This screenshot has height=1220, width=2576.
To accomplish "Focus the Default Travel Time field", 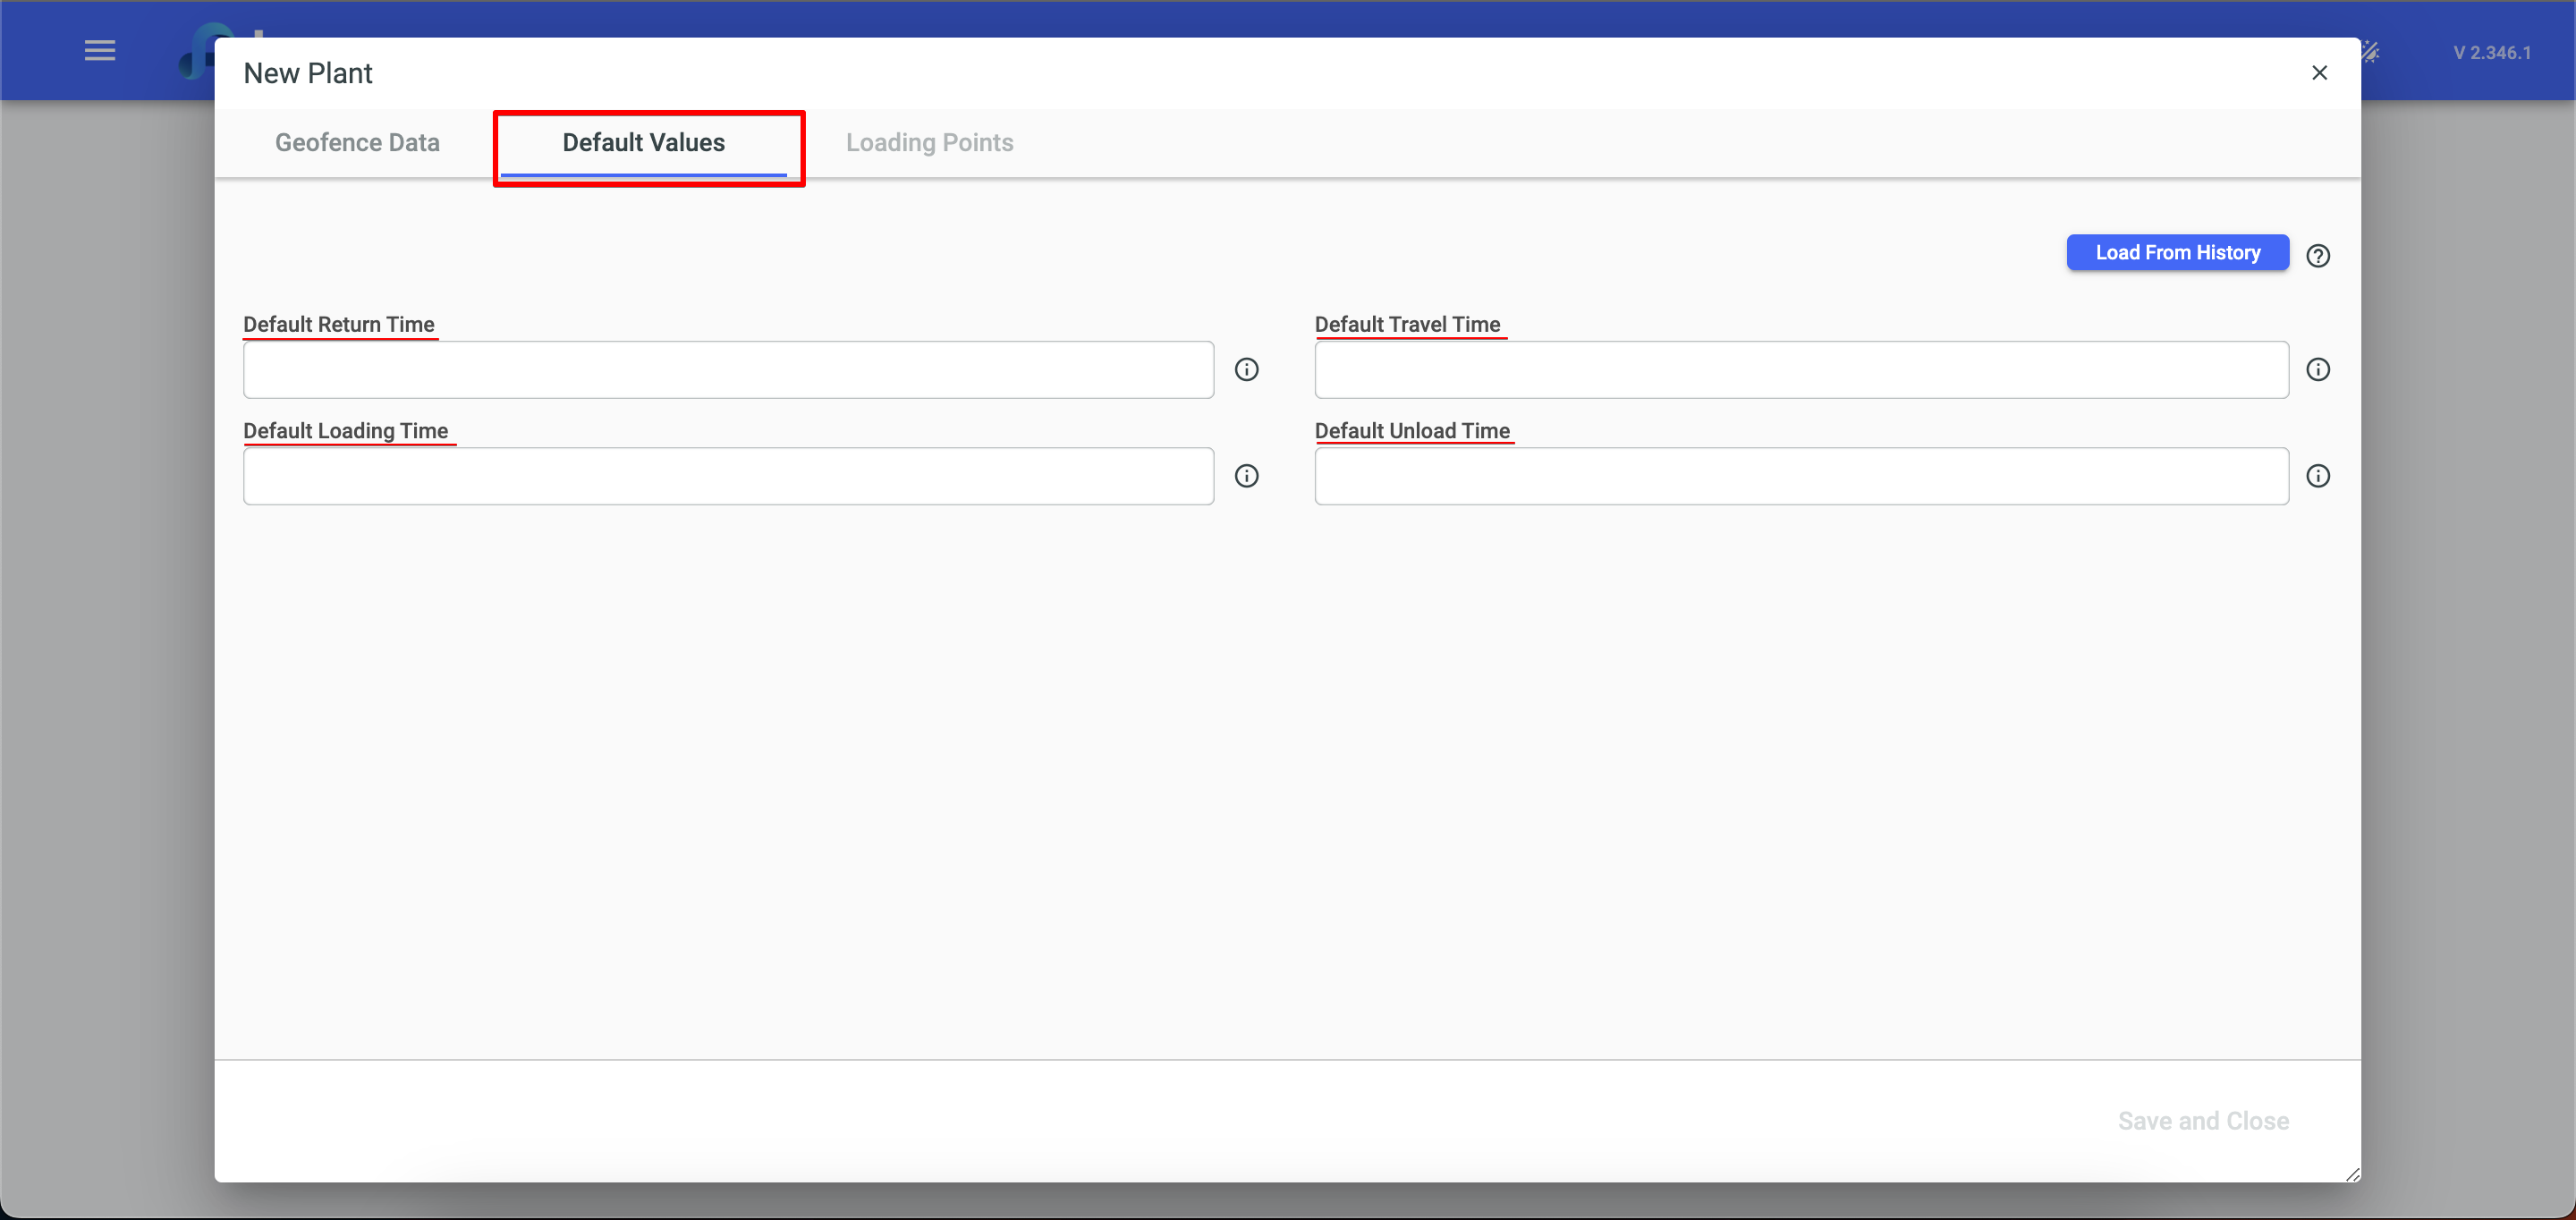I will [x=1800, y=369].
